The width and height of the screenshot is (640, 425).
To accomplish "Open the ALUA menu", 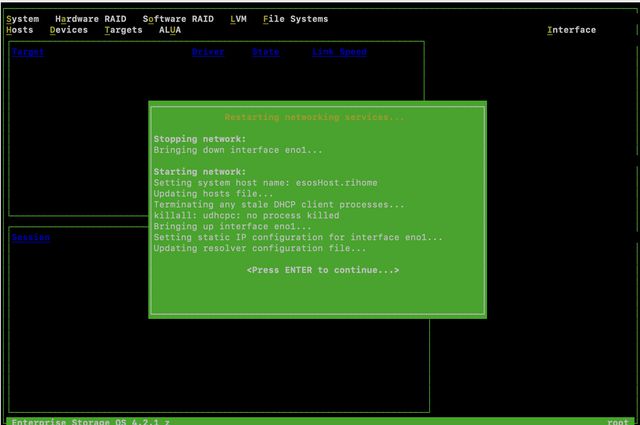I will click(x=170, y=30).
